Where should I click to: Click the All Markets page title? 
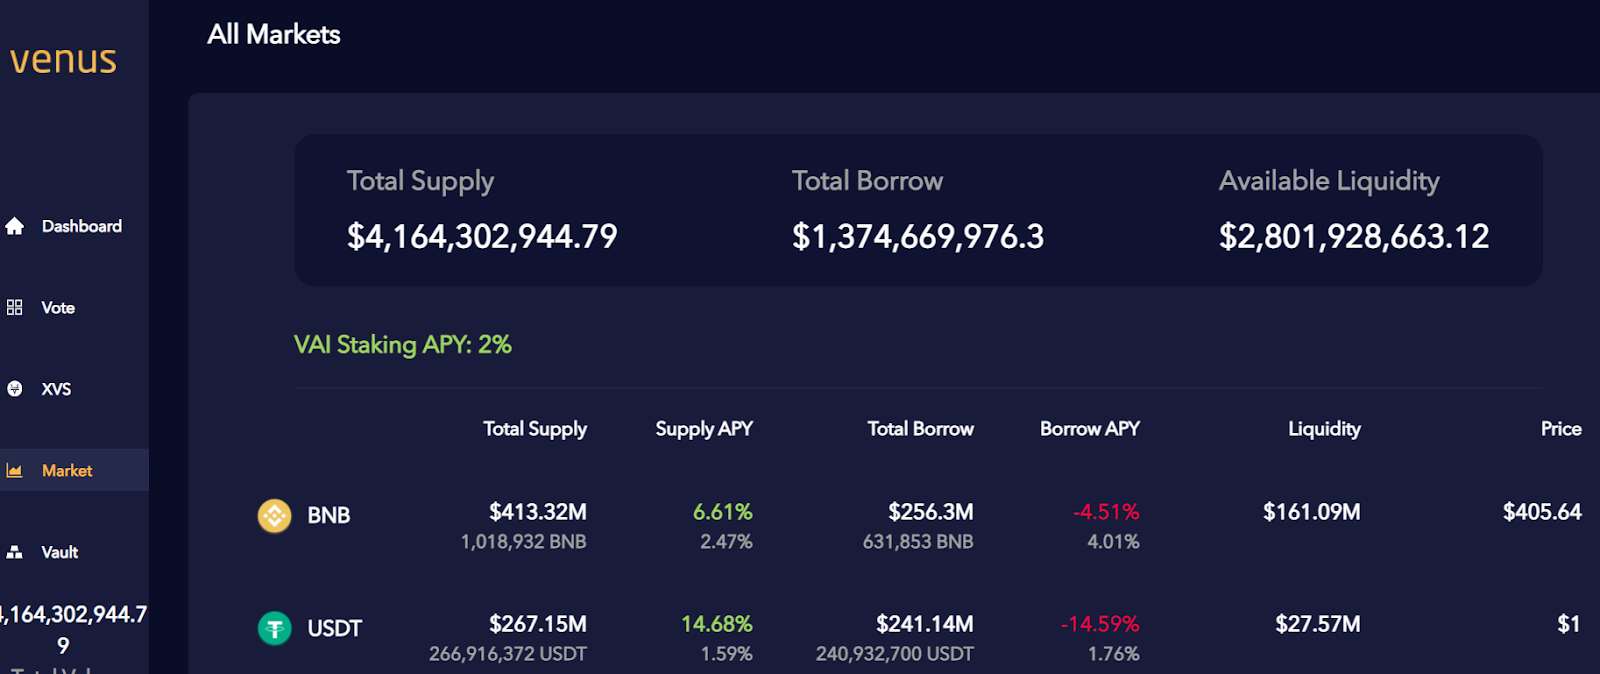[x=274, y=35]
